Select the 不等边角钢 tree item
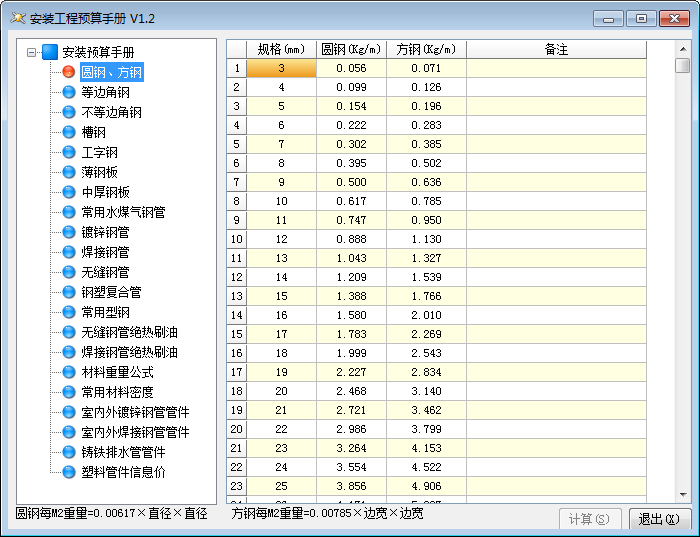 (x=111, y=112)
